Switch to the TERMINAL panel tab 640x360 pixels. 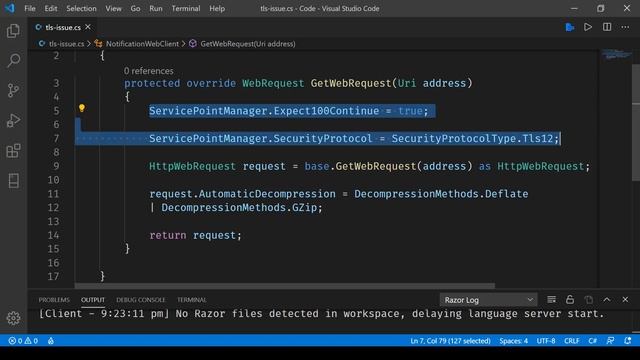(x=192, y=300)
